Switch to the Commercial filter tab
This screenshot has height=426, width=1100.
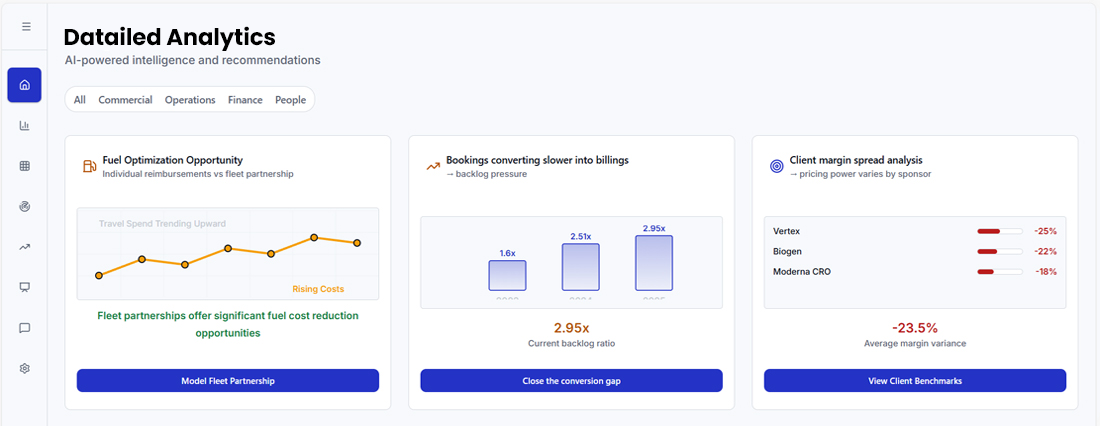click(125, 100)
